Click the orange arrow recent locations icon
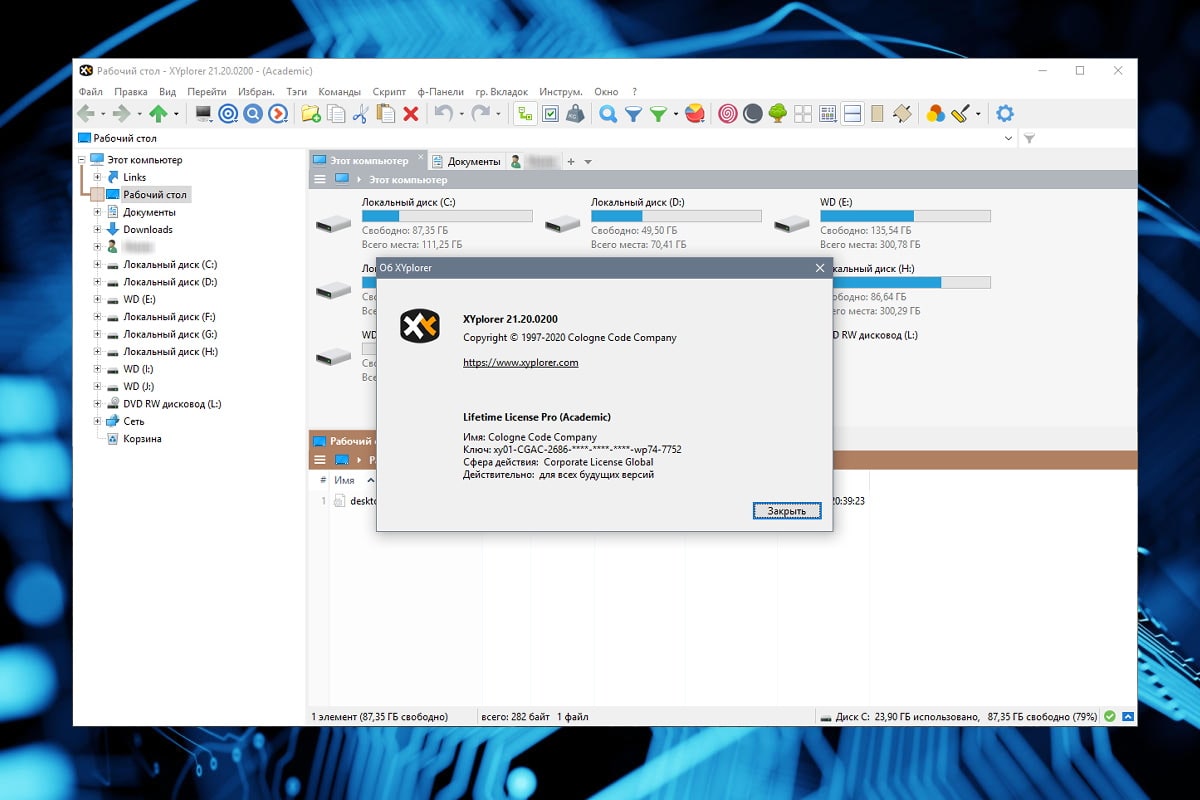Viewport: 1200px width, 800px height. (x=278, y=114)
